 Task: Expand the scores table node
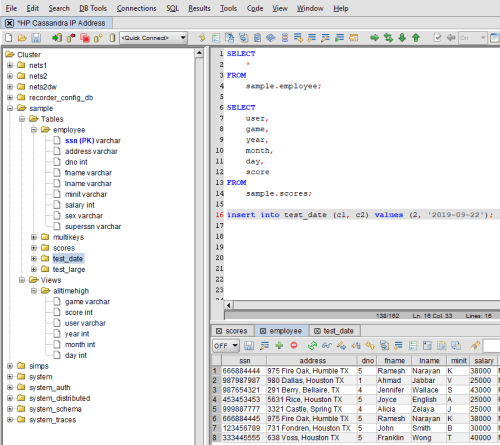34,248
